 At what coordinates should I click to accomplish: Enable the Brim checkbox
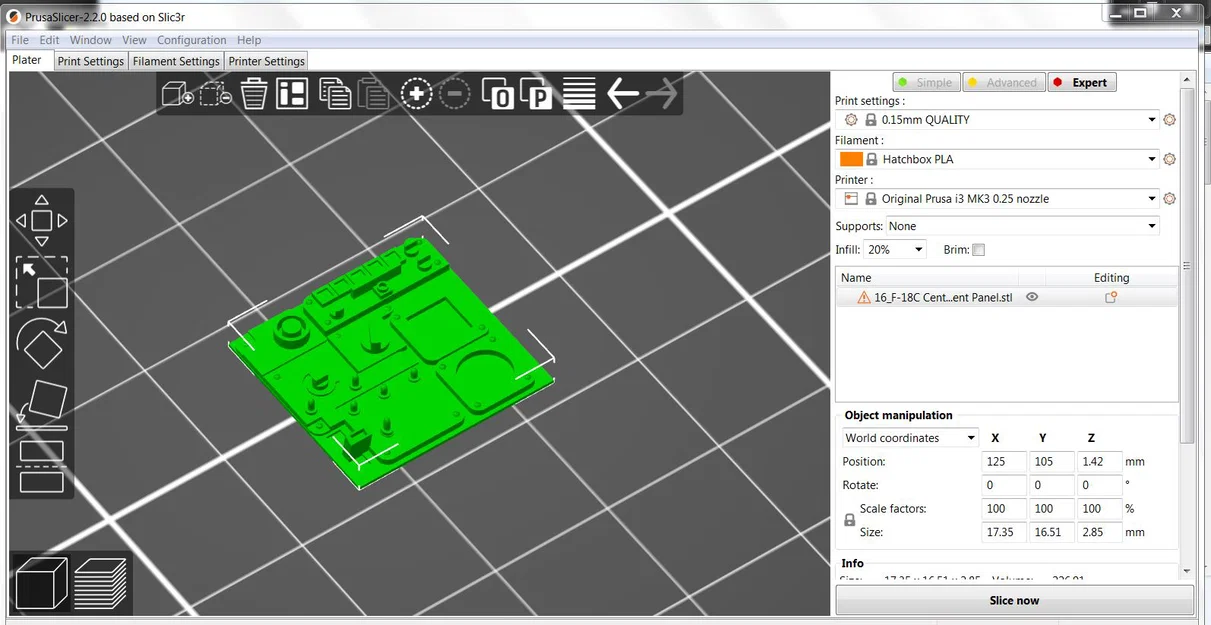click(x=979, y=250)
